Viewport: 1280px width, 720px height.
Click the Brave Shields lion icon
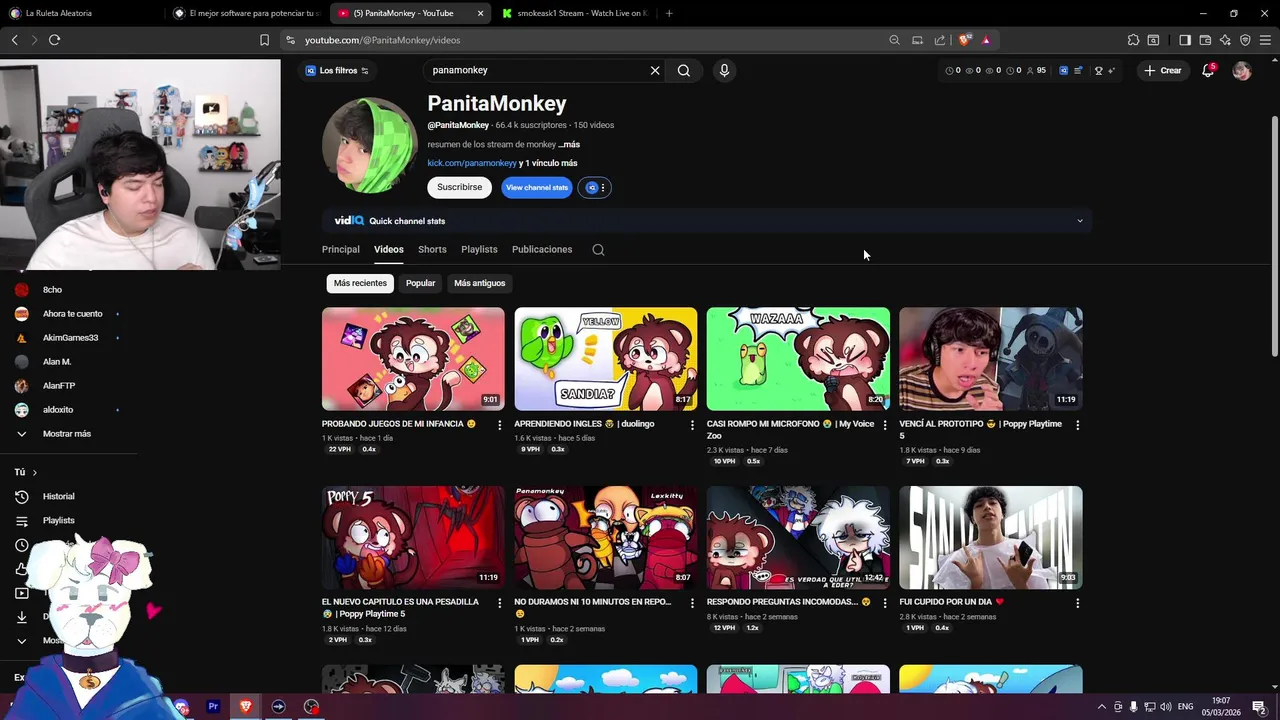[964, 40]
